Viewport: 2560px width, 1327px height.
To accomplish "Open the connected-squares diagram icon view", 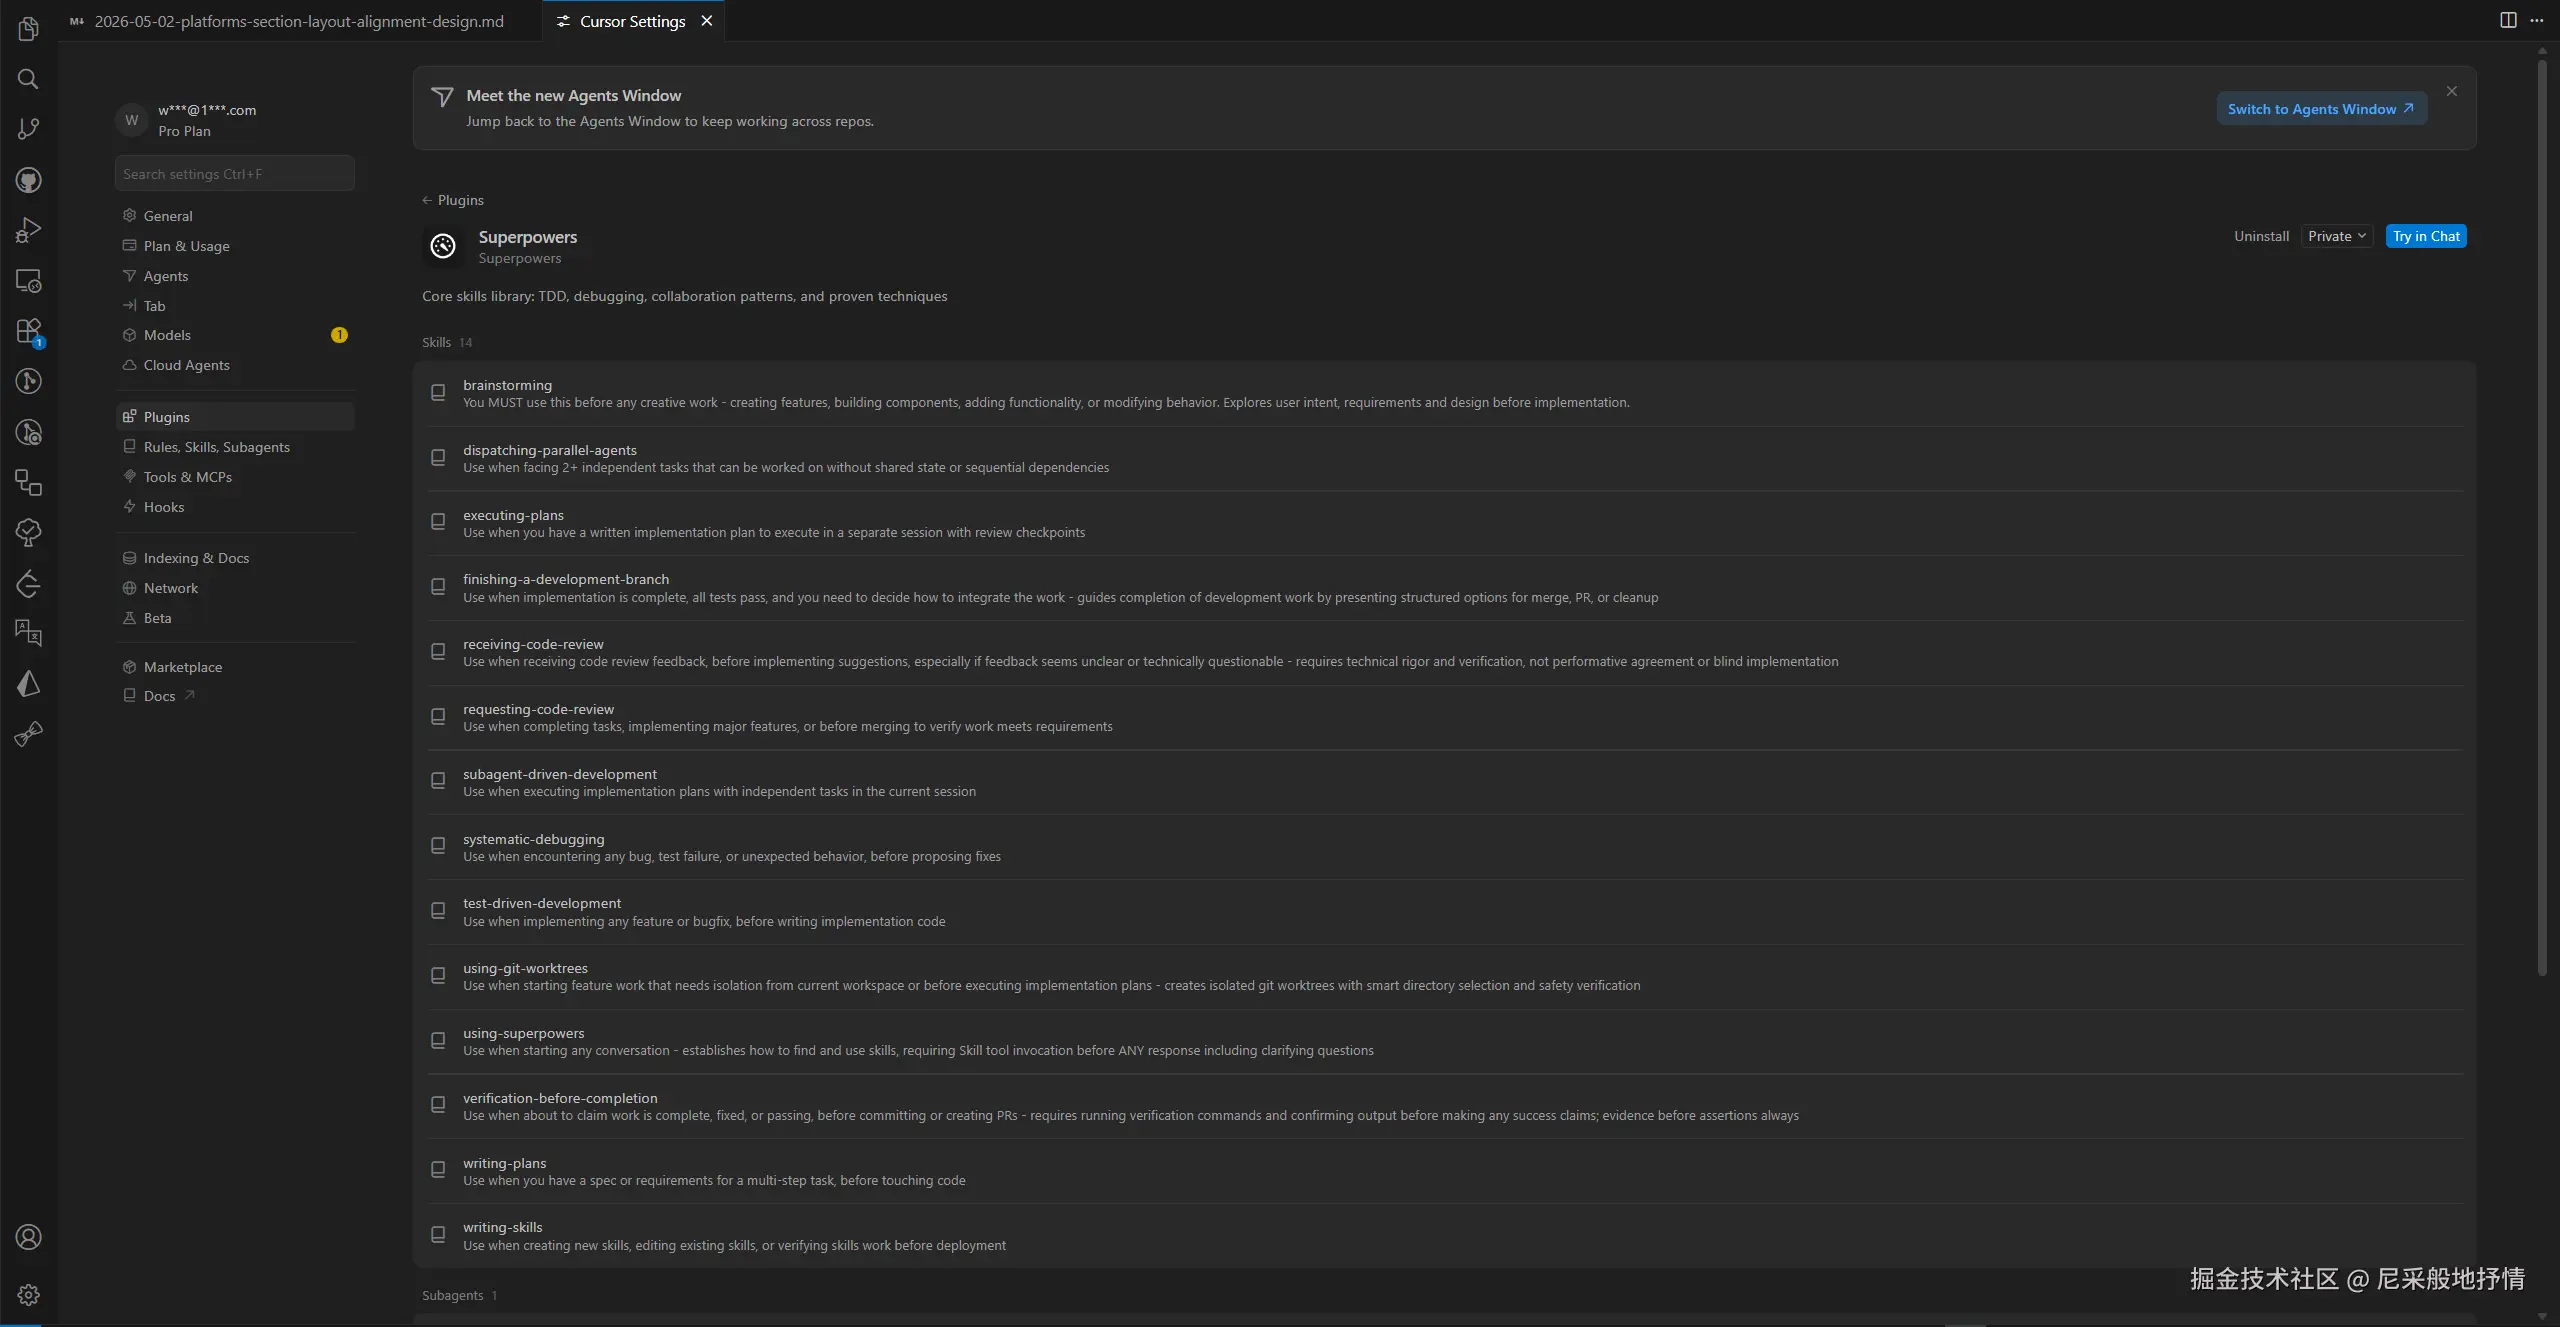I will (x=28, y=482).
